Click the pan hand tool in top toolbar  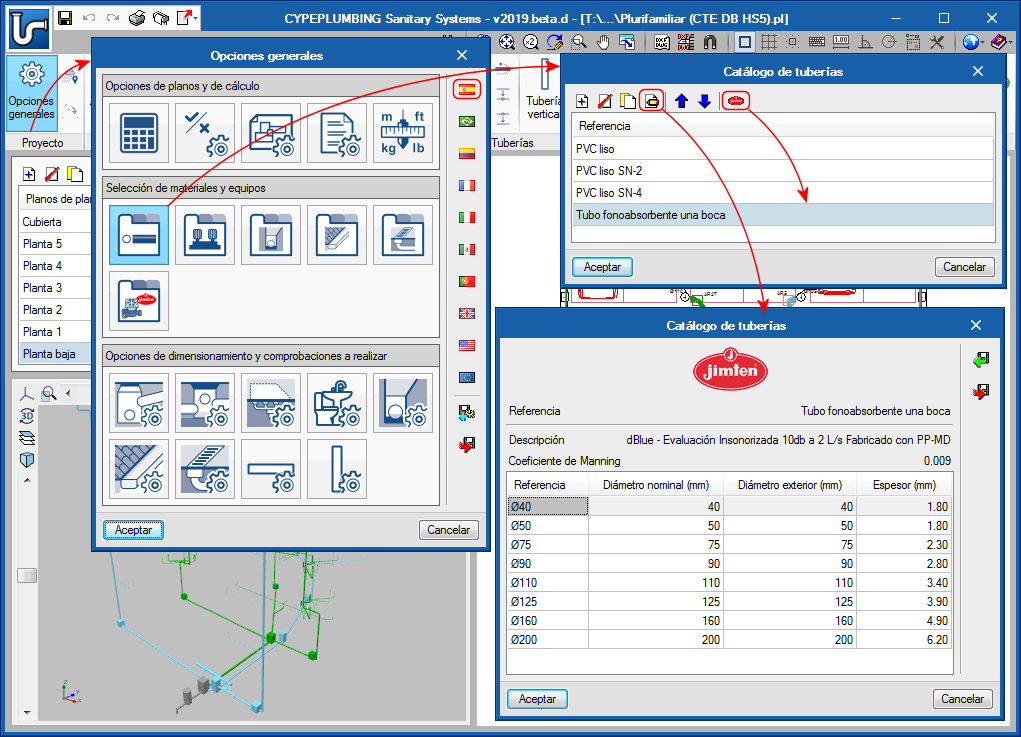603,42
